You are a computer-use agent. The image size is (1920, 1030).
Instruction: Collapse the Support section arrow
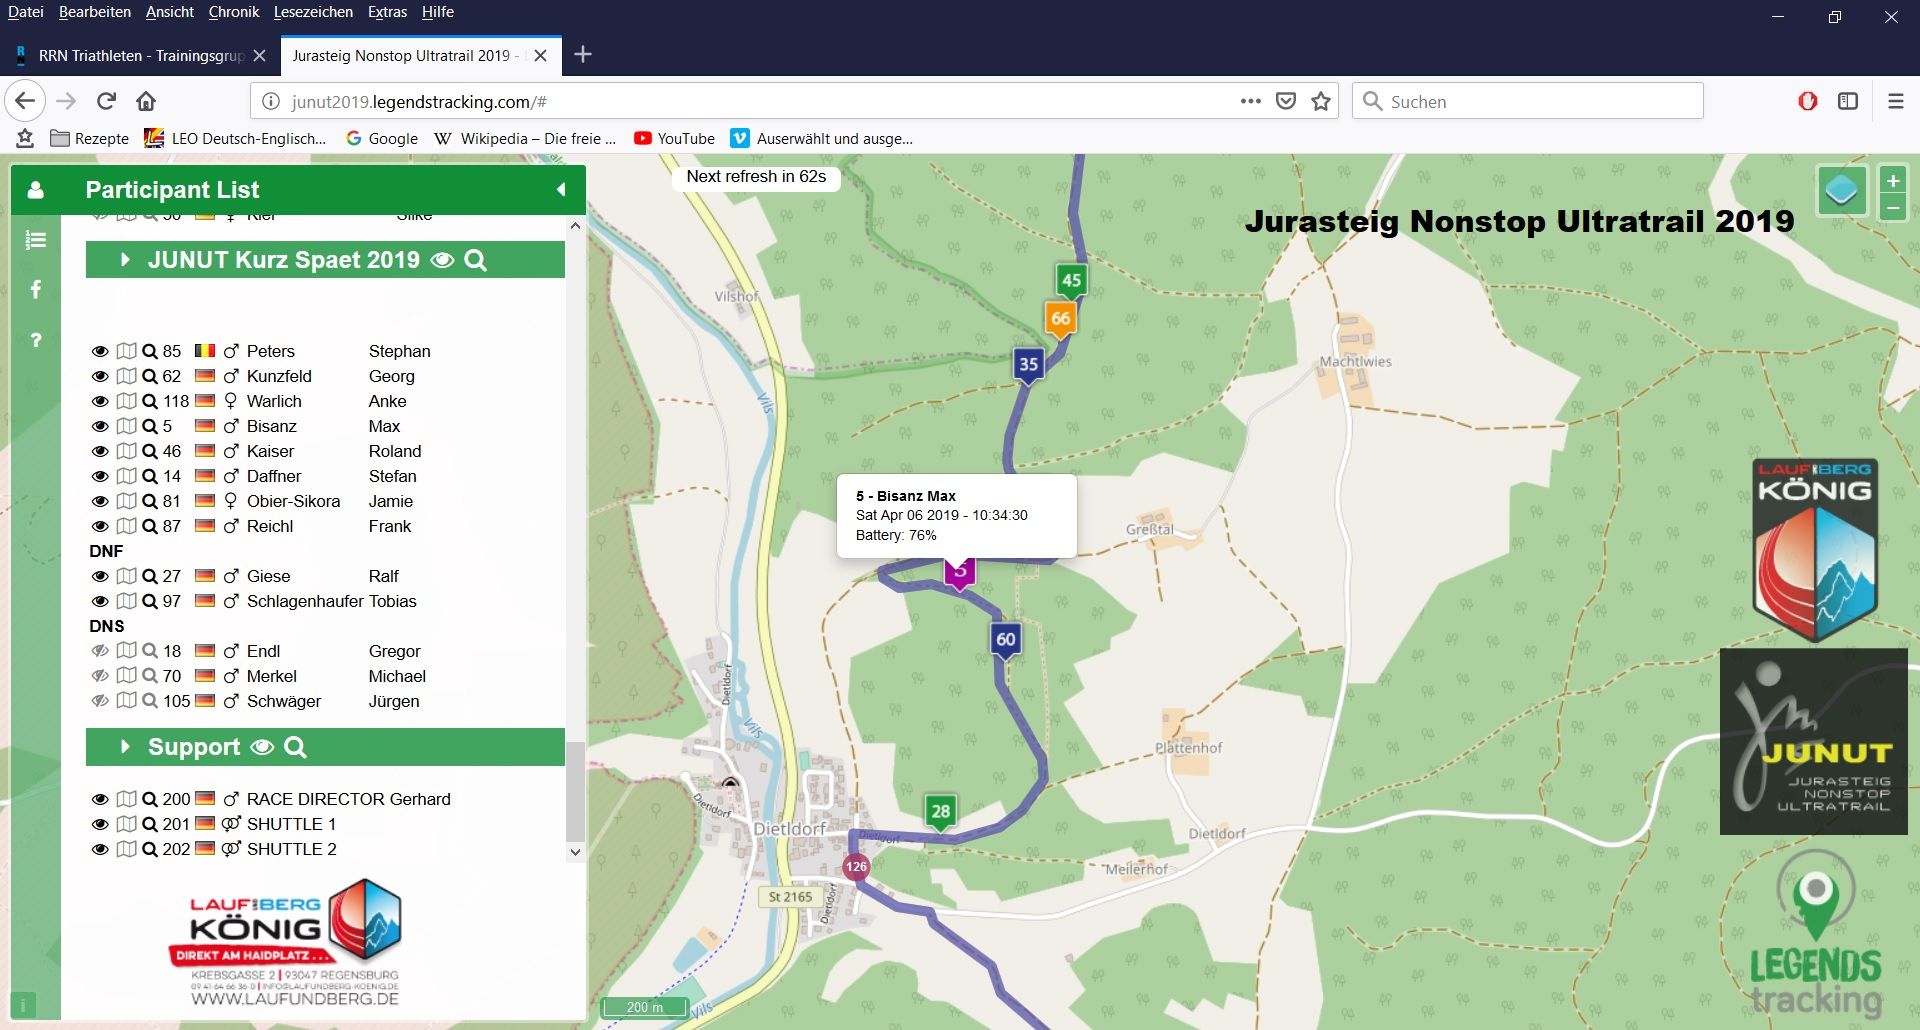(125, 747)
